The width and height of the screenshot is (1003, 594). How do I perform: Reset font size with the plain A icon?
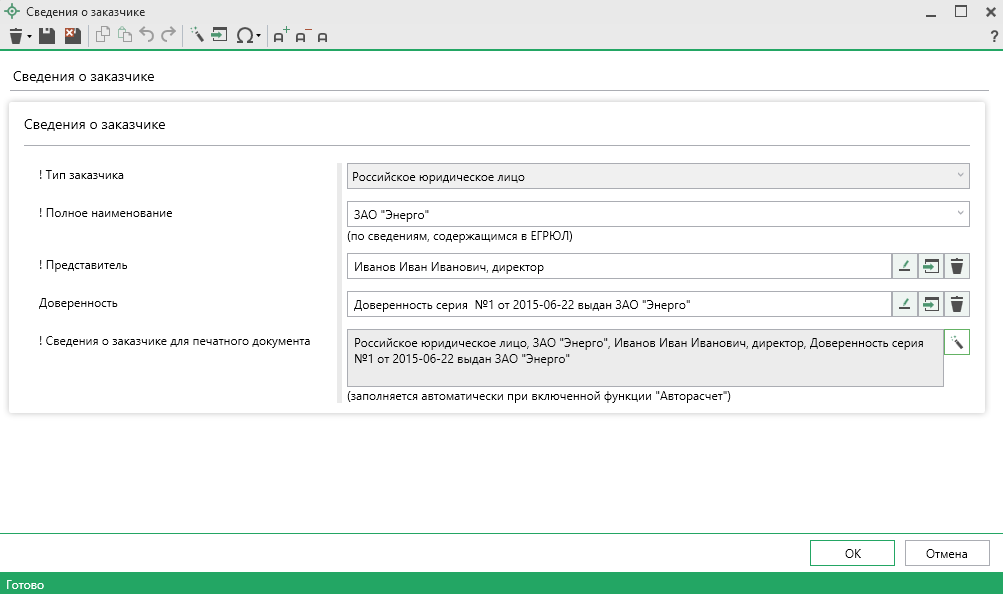click(322, 37)
